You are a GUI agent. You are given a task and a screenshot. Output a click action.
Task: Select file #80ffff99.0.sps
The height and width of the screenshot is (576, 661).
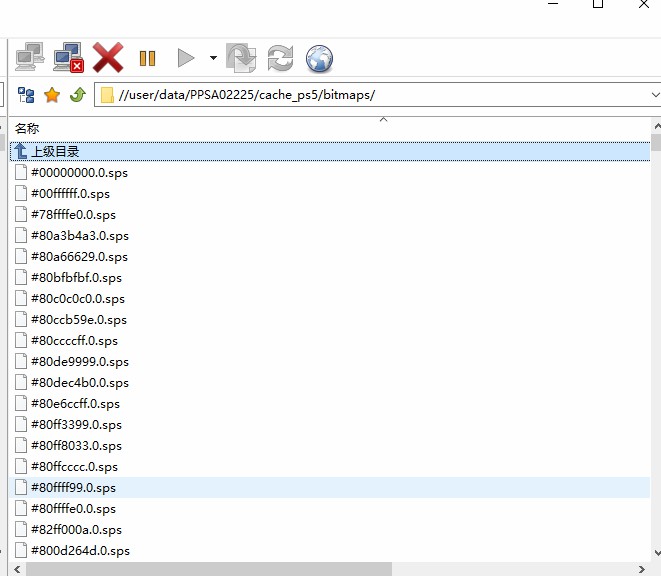point(73,487)
